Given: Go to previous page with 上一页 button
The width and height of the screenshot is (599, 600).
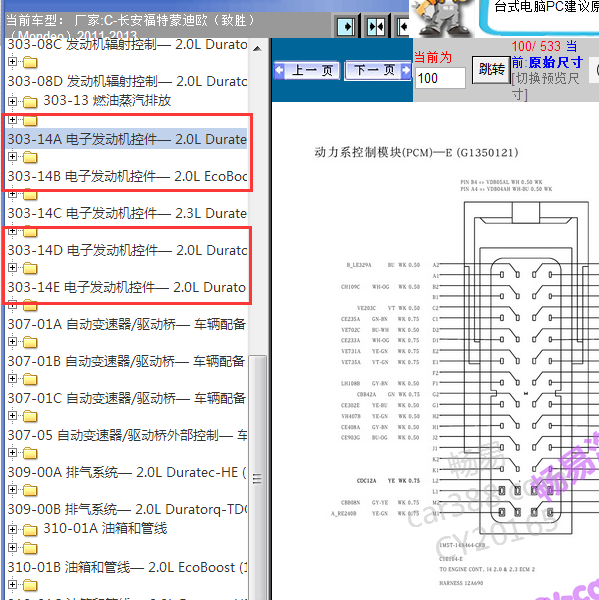Looking at the screenshot, I should [x=307, y=70].
